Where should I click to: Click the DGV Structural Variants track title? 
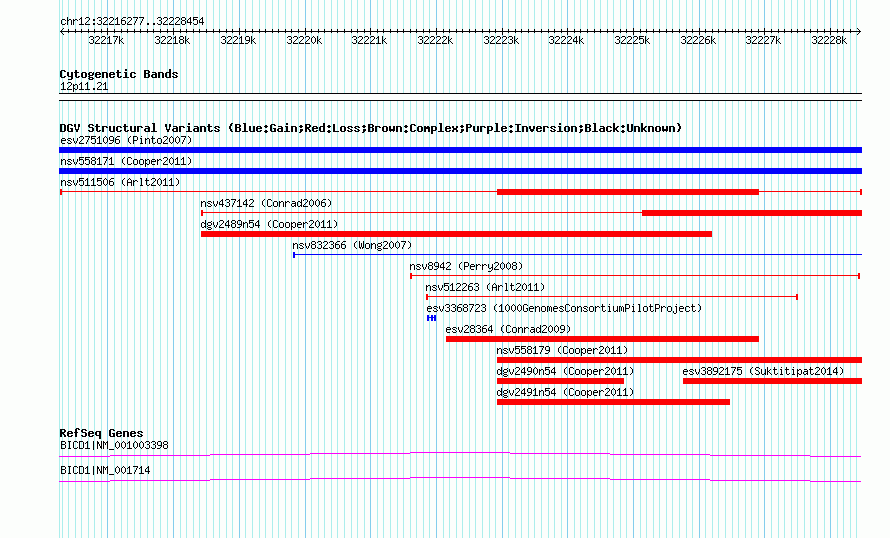[370, 128]
